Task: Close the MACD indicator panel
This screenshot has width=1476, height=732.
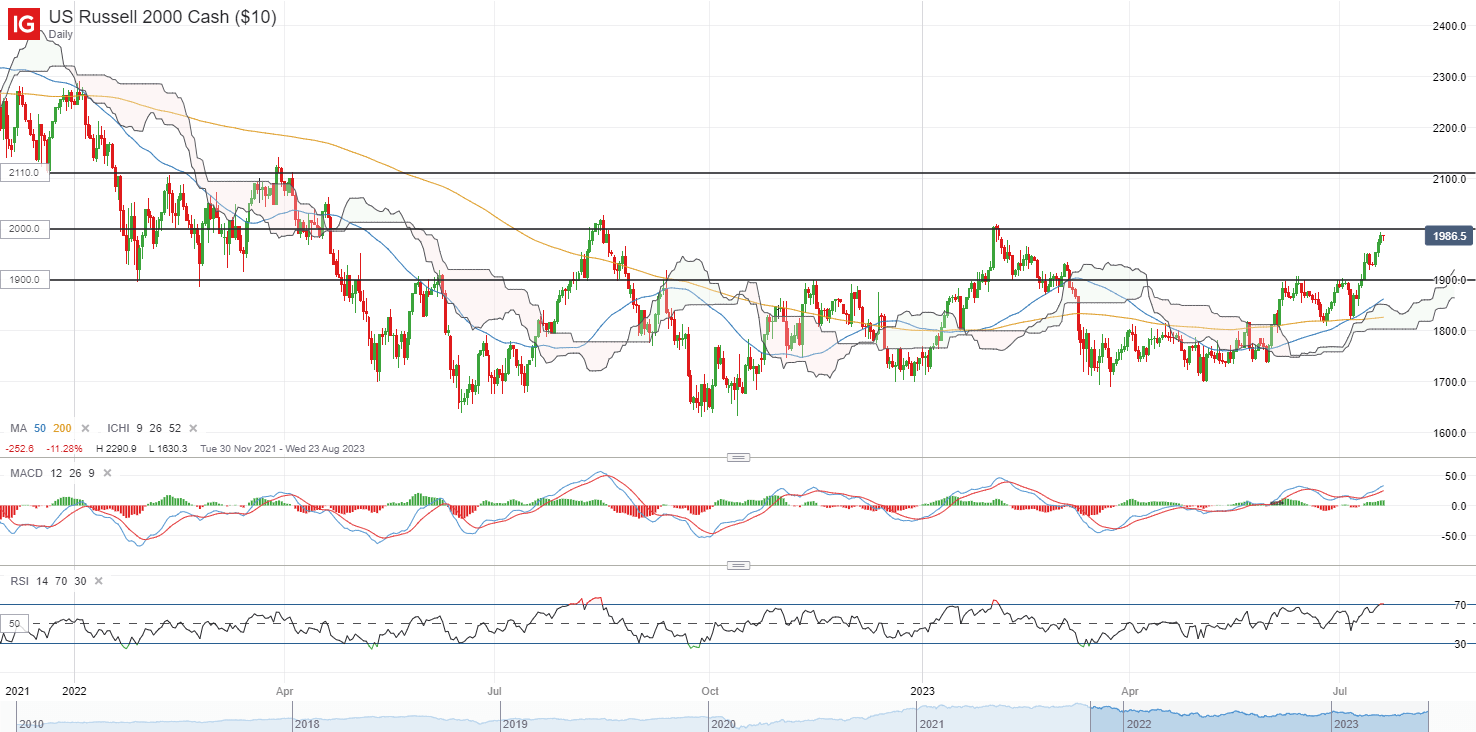Action: point(107,473)
